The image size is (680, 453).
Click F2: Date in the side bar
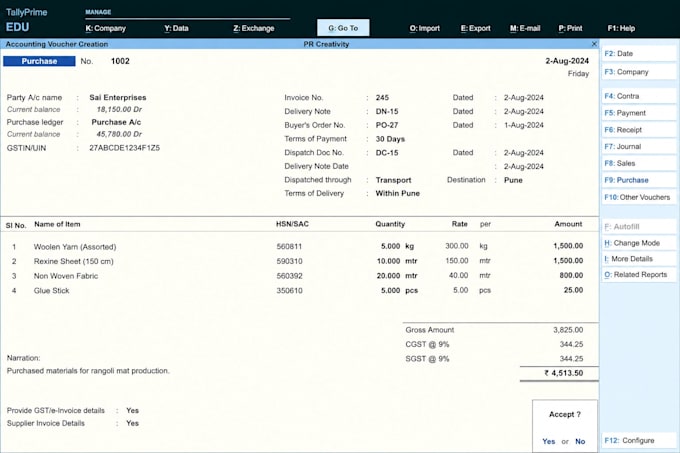(x=639, y=54)
